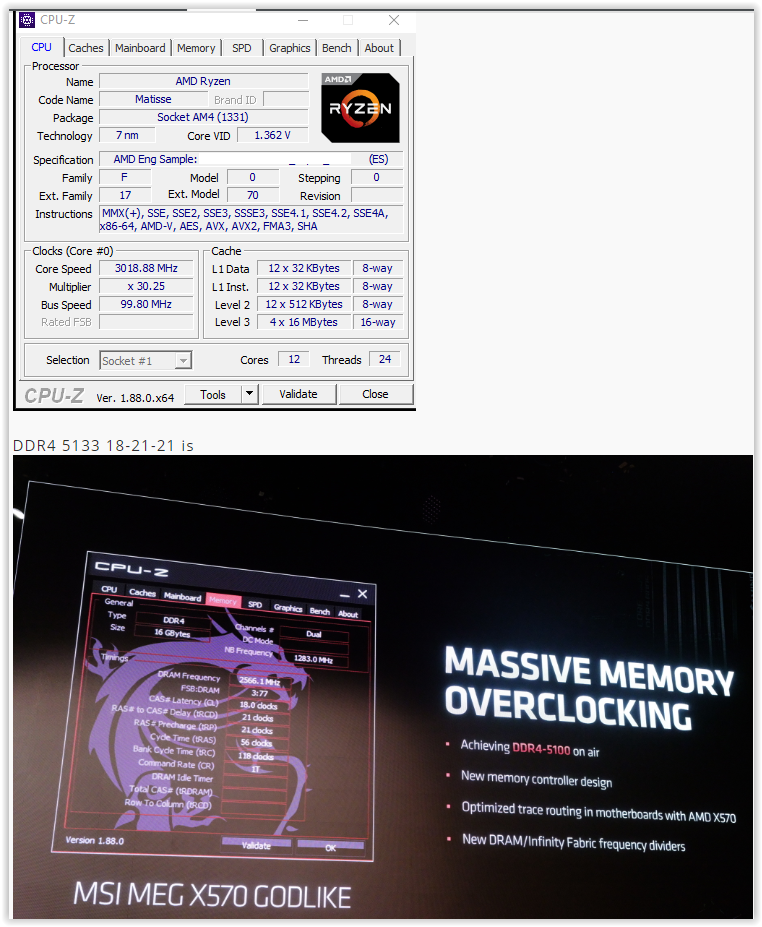This screenshot has height=927, width=762.
Task: Click the DRAM Frequency value 2566.1 MHz
Action: pyautogui.click(x=260, y=681)
